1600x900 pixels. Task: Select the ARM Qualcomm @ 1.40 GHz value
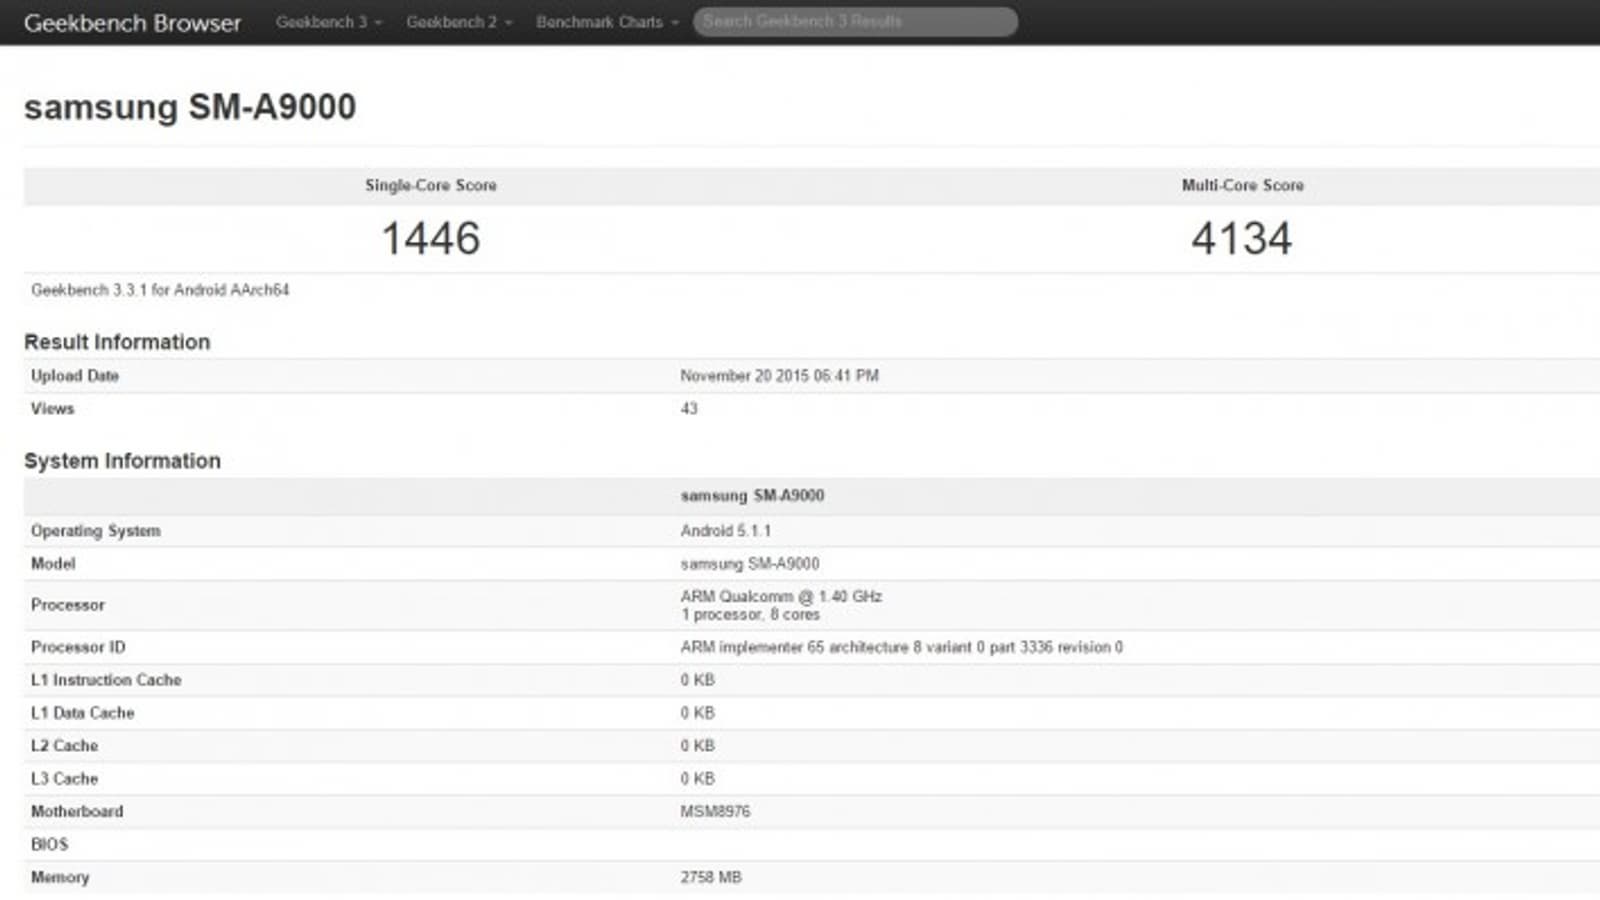(x=781, y=596)
